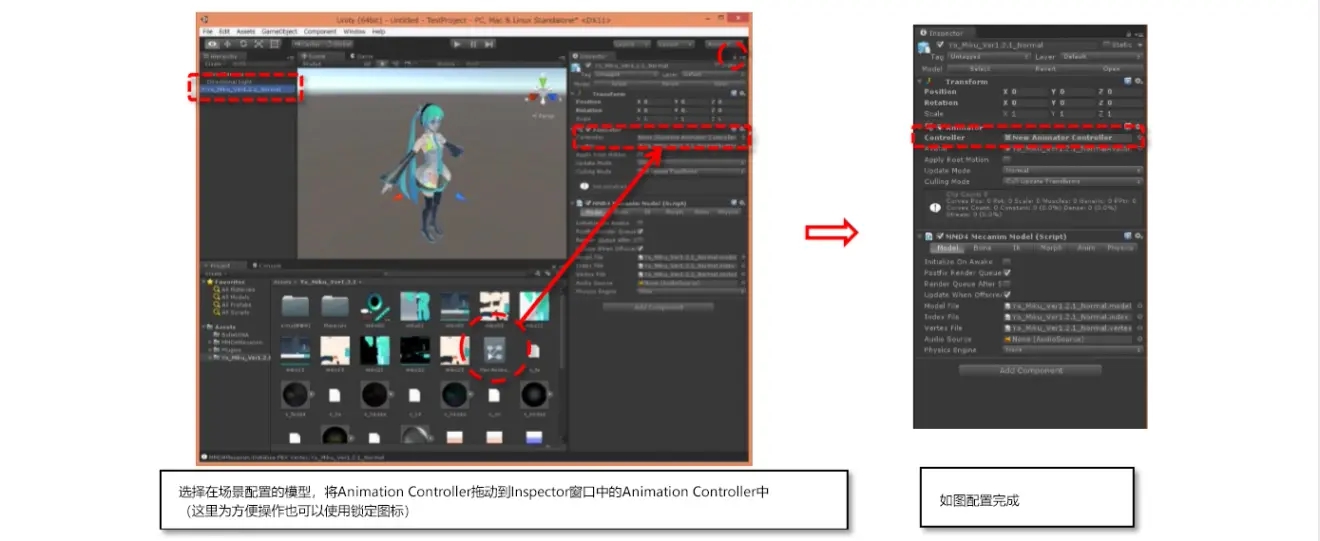Toggle Update When Offscreen in standalone Inspector
Screen dimensions: 1320x541
1006,294
